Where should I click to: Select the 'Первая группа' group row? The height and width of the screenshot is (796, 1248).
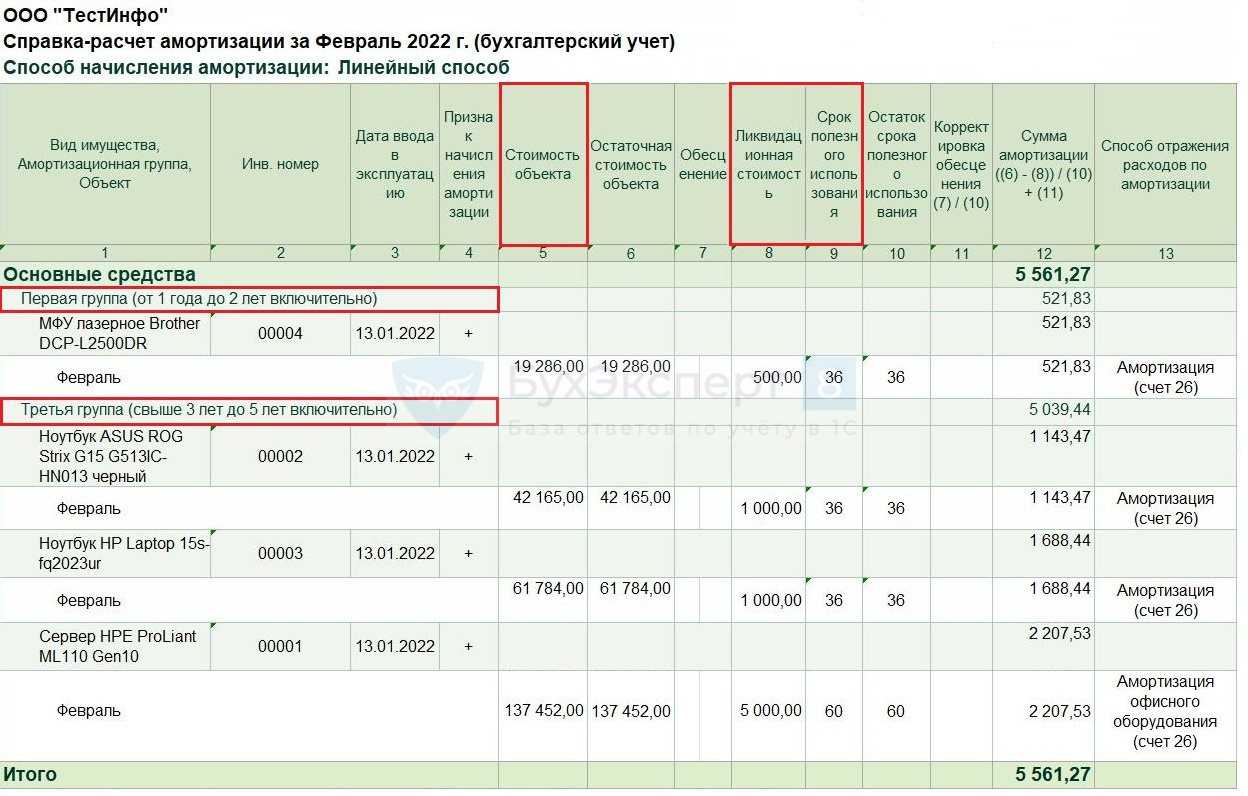(199, 299)
